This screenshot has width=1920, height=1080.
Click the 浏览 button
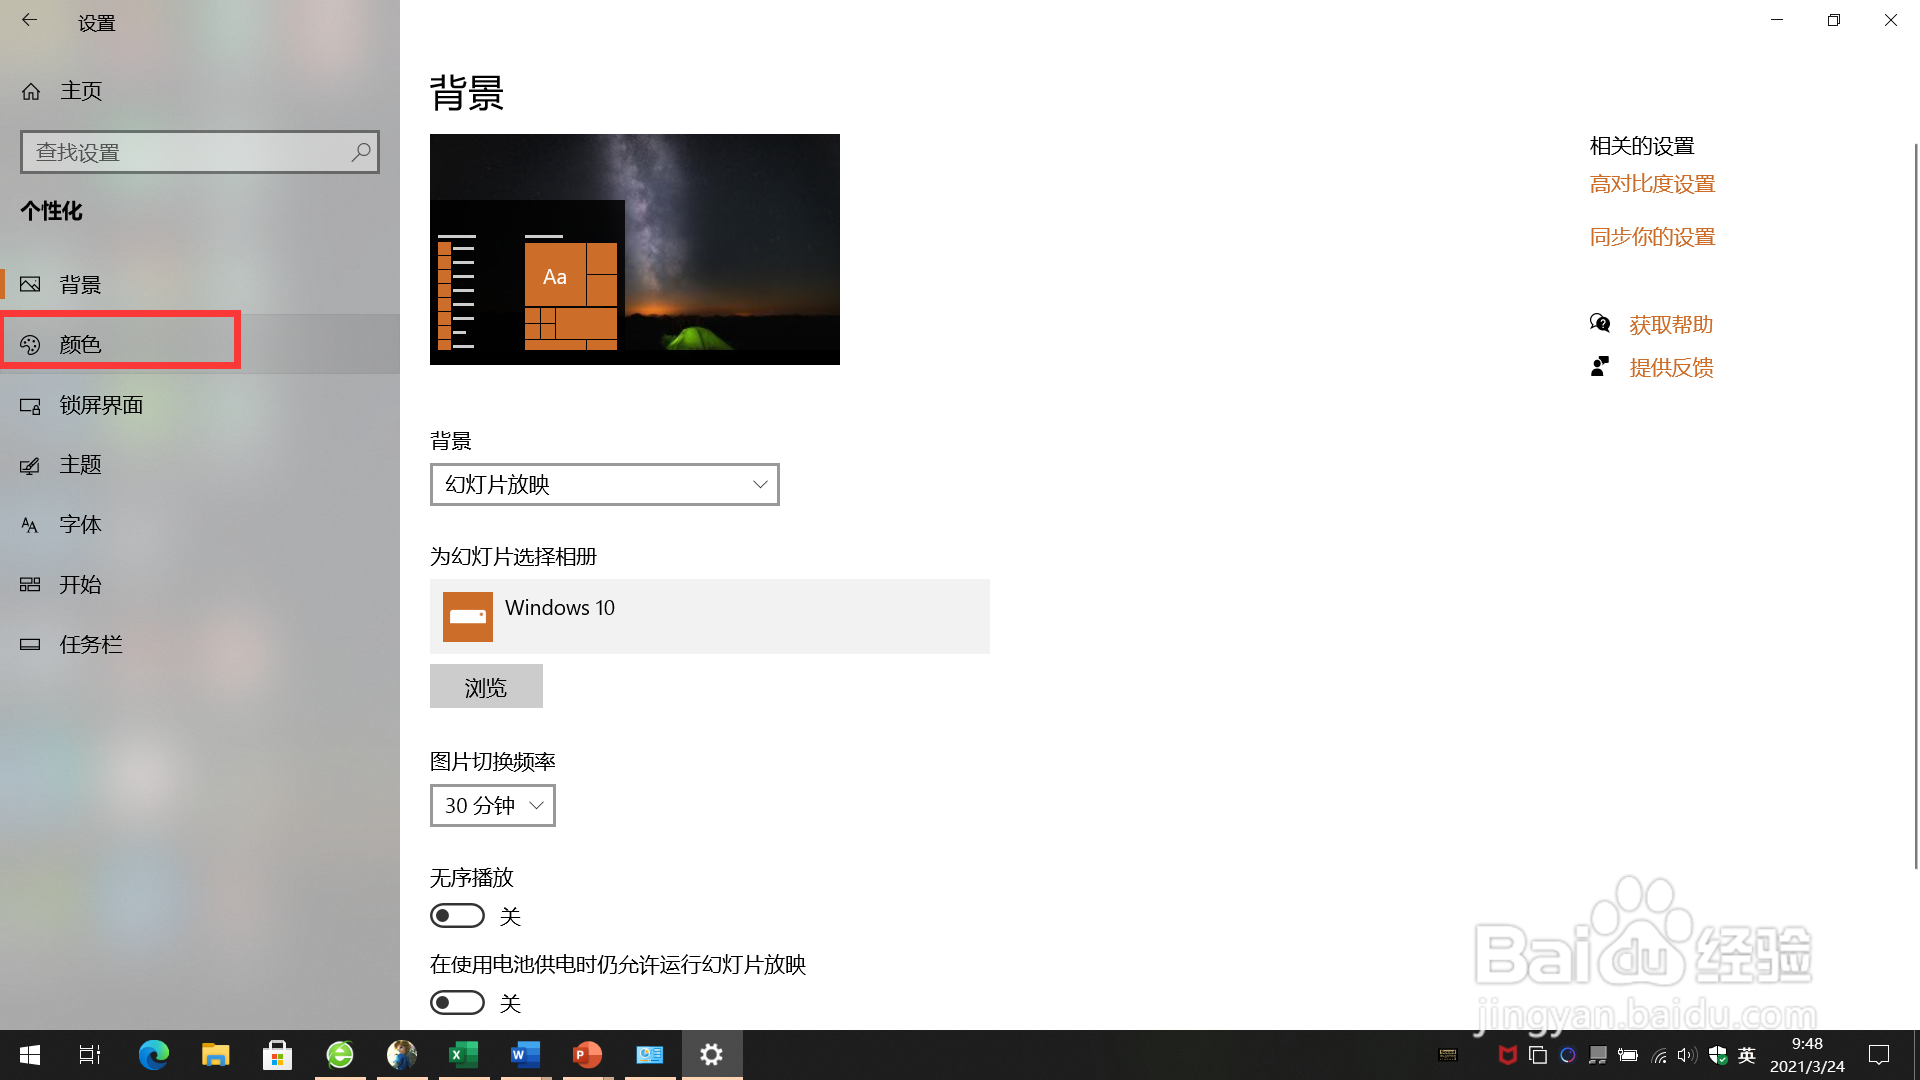[486, 686]
